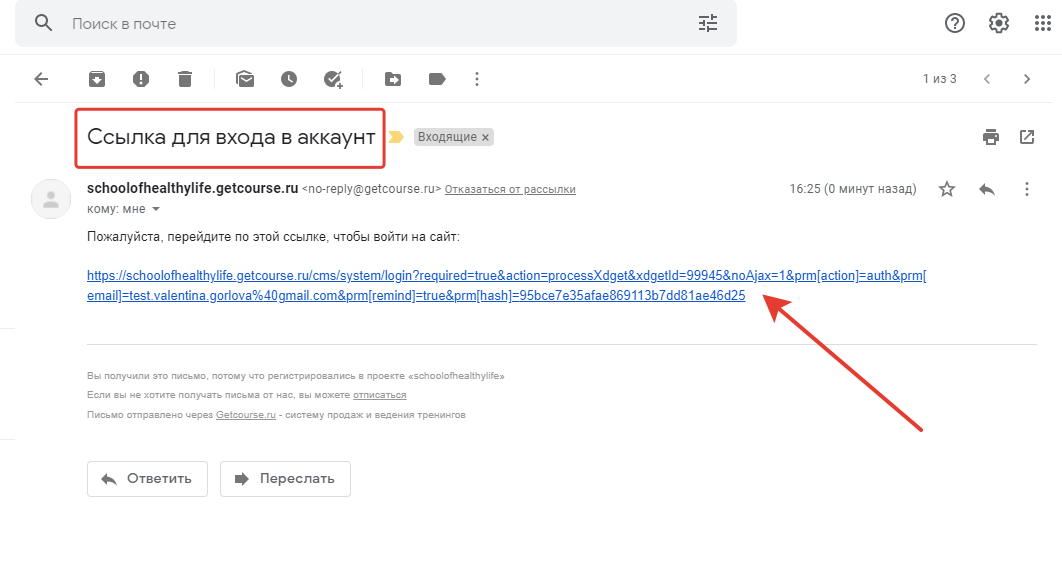Image resolution: width=1062 pixels, height=572 pixels.
Task: Open the Getcourse.ru footer link
Action: click(x=246, y=415)
